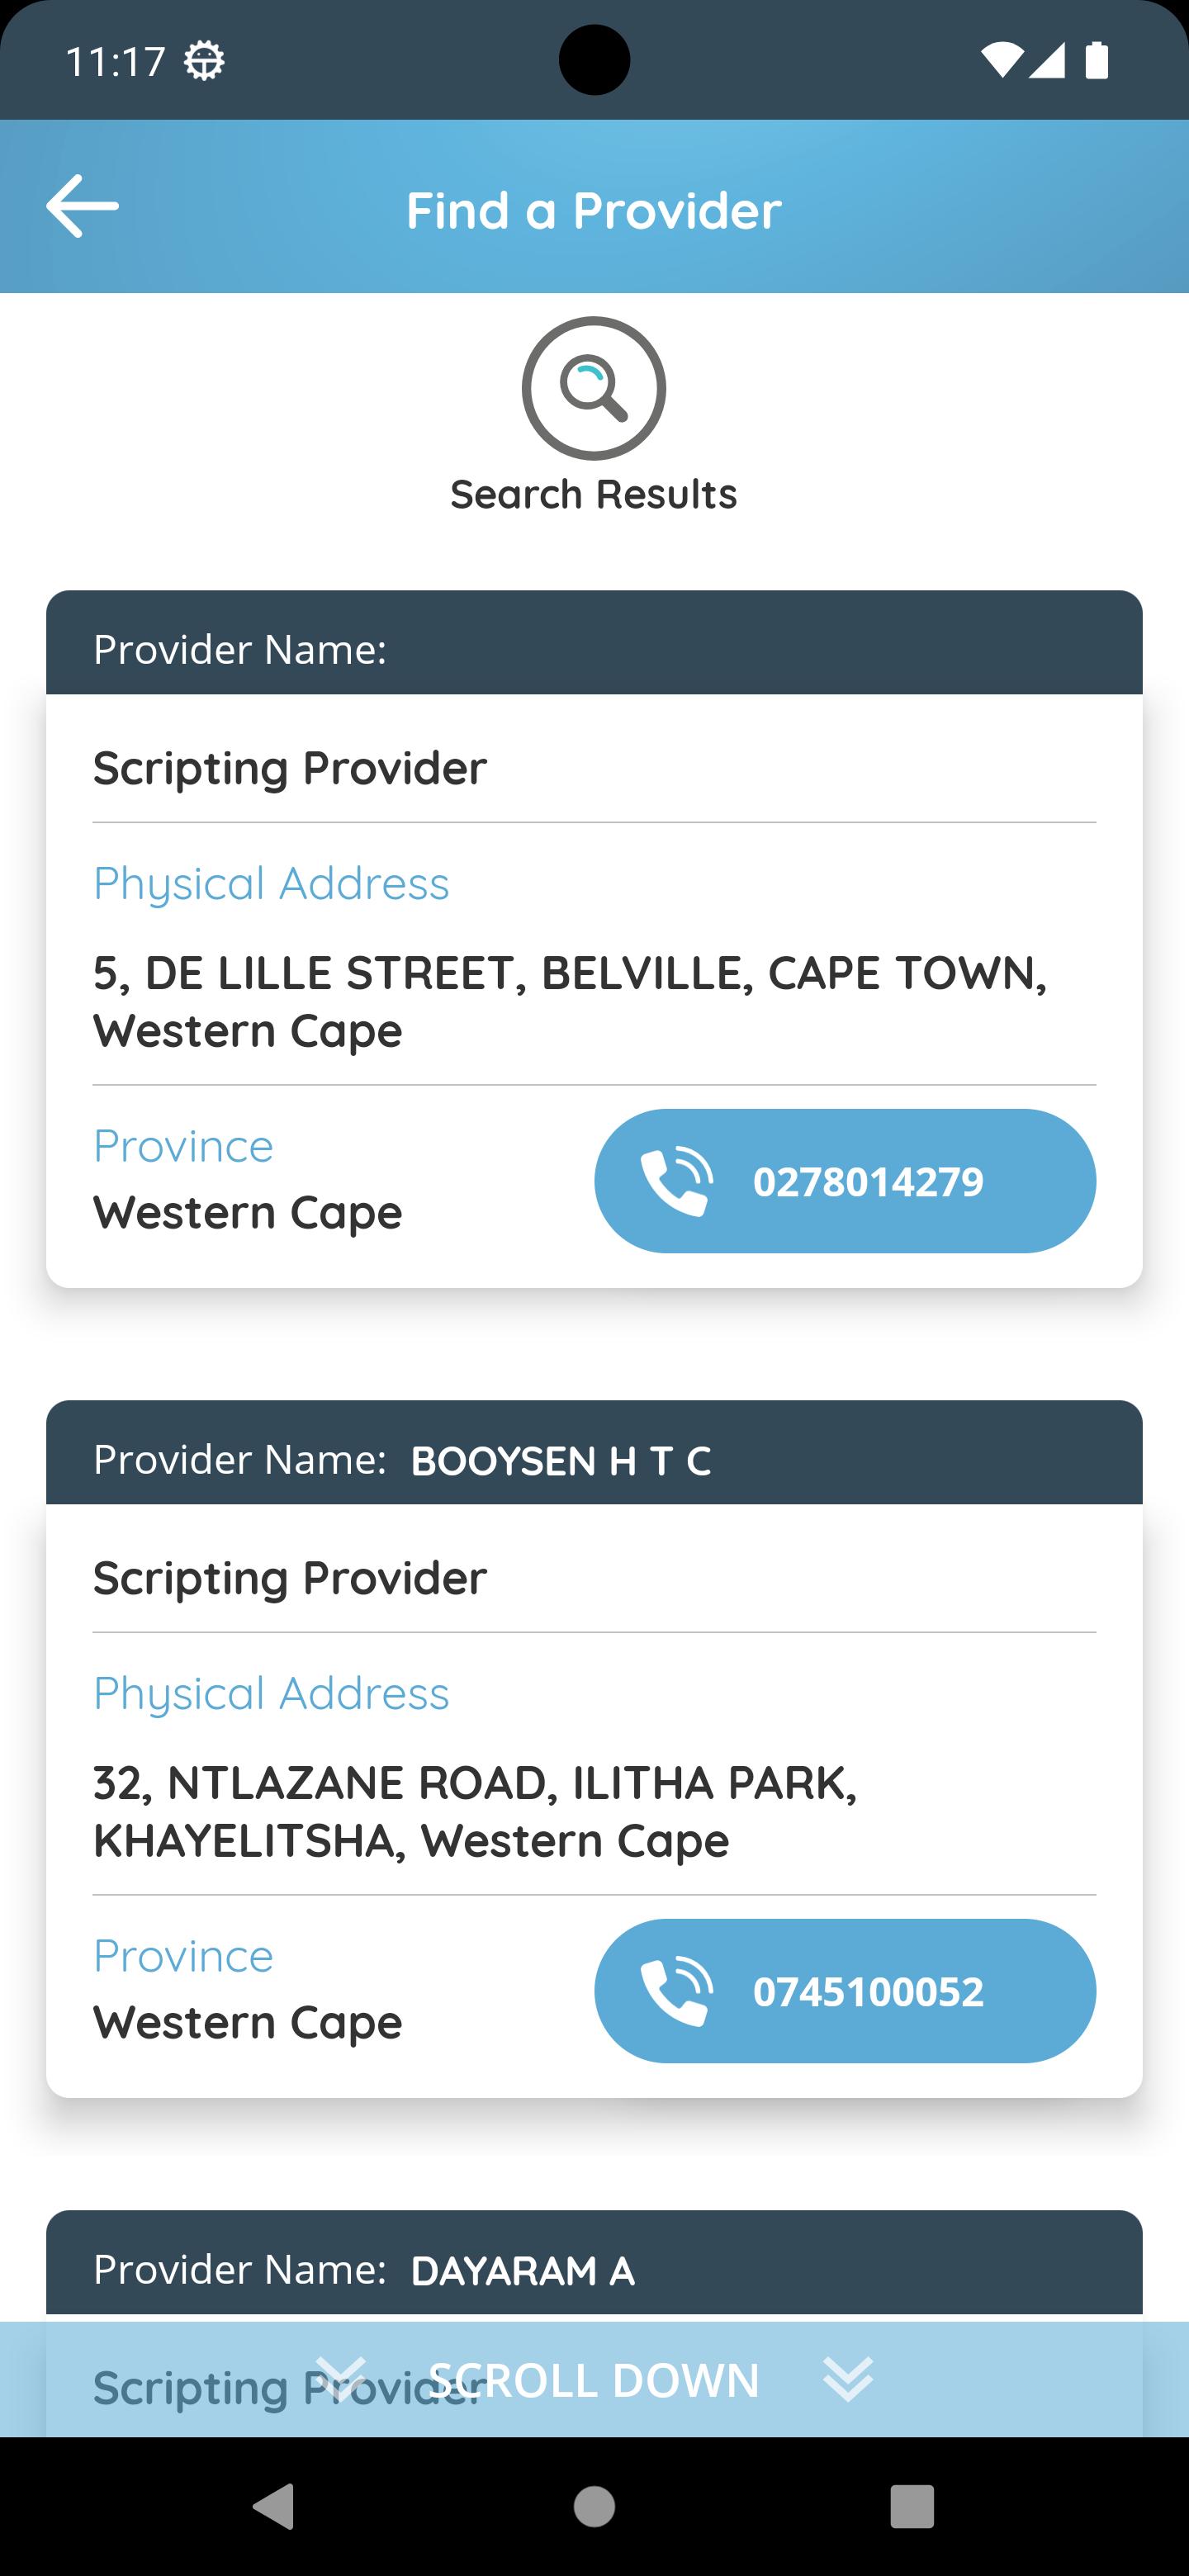Tap the De Lille Street physical address
The image size is (1189, 2576).
coord(570,1001)
